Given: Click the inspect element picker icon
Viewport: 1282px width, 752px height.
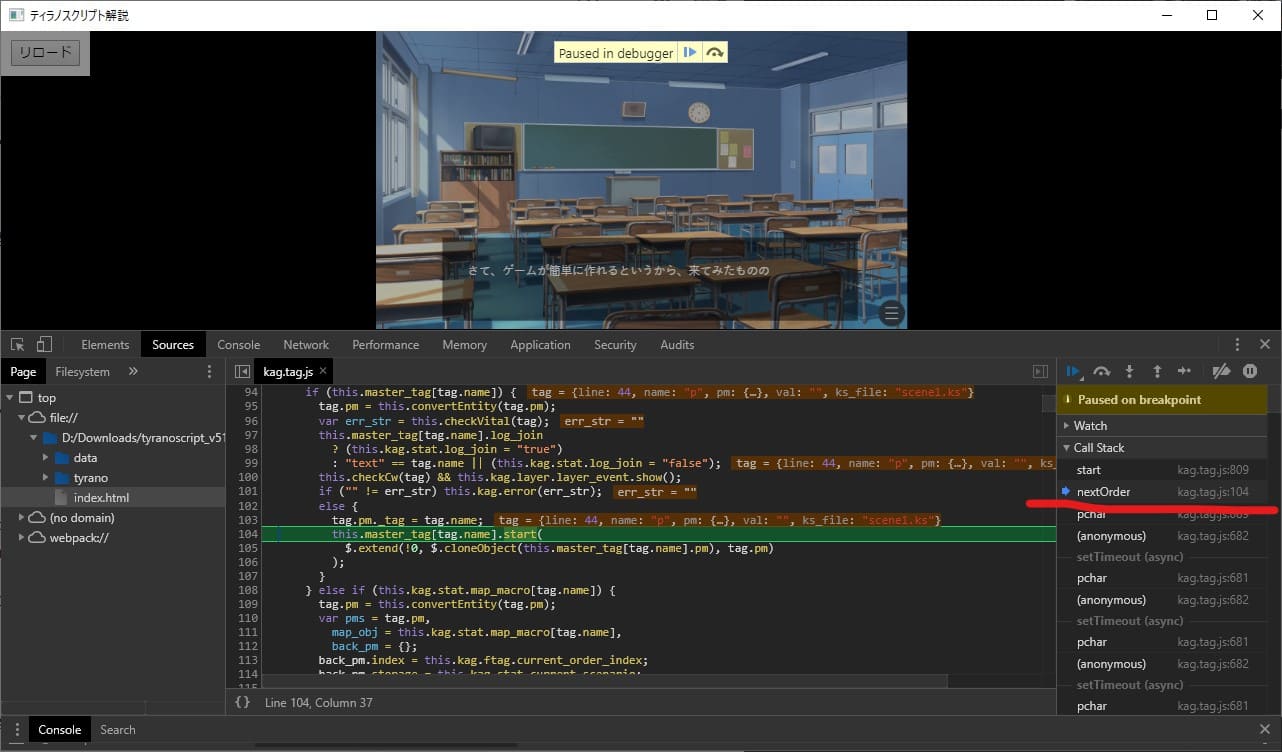Looking at the screenshot, I should 18,345.
